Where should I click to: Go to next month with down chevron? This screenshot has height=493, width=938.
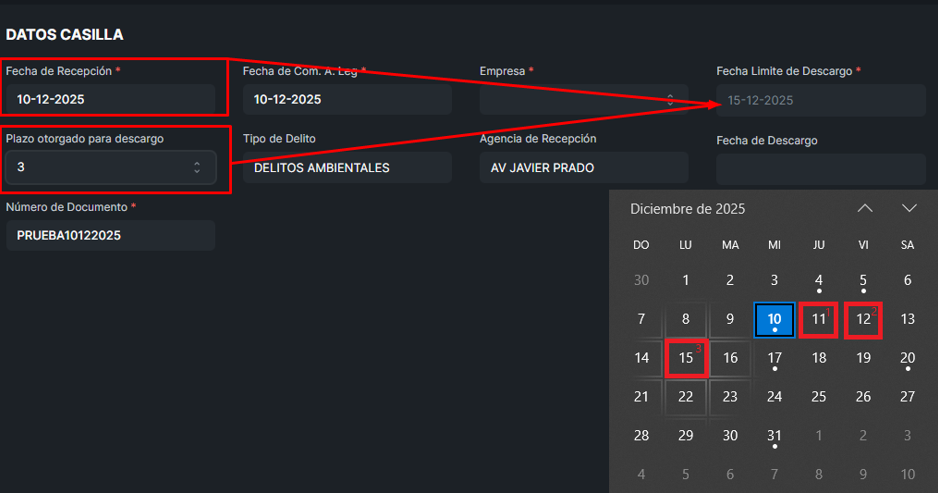coord(909,208)
